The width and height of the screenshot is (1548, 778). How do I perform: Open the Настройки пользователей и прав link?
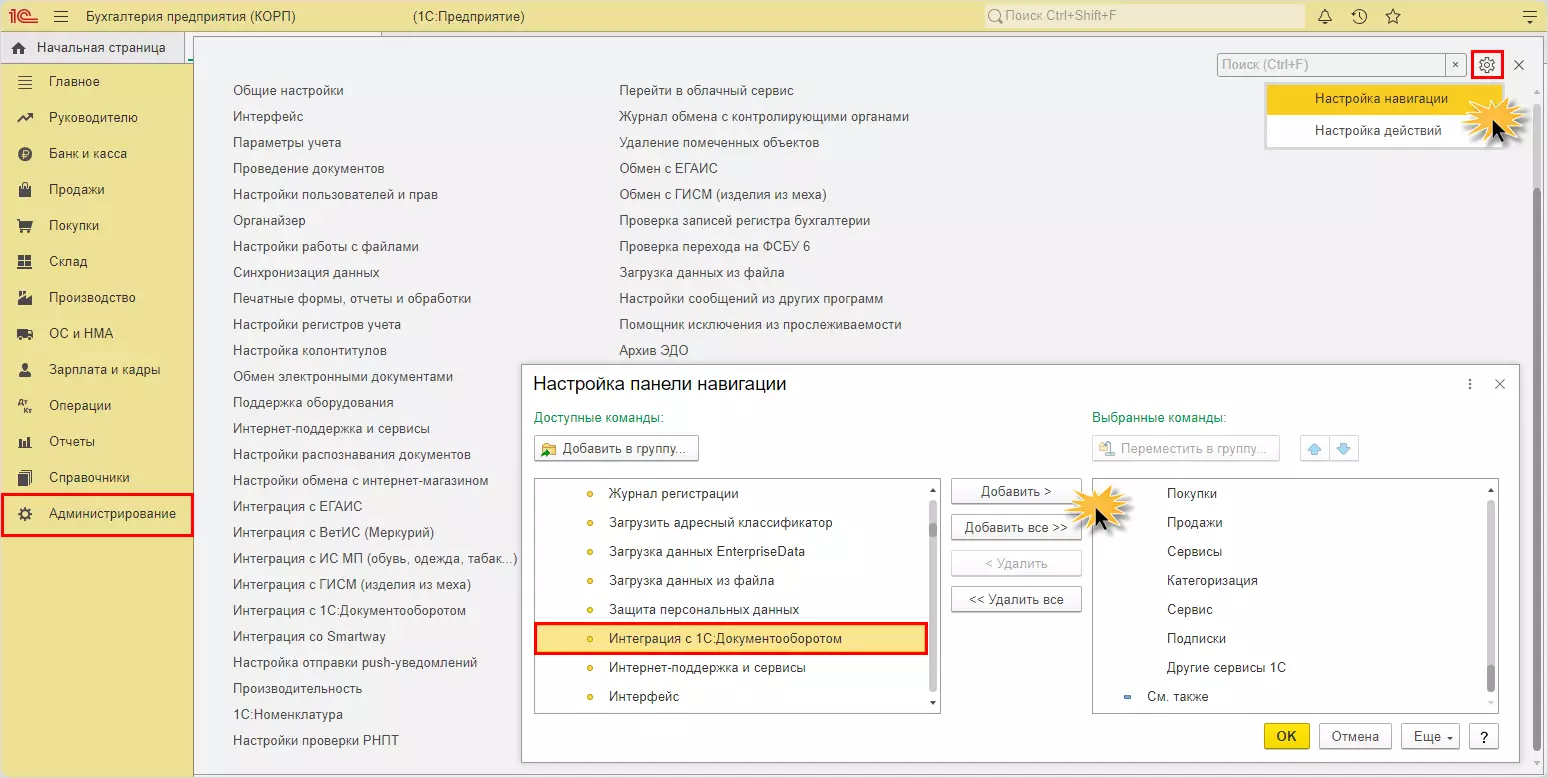click(x=335, y=195)
